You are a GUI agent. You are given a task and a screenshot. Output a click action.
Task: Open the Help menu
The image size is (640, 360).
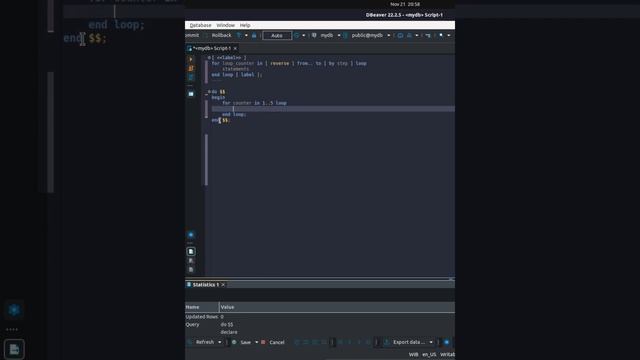245,25
